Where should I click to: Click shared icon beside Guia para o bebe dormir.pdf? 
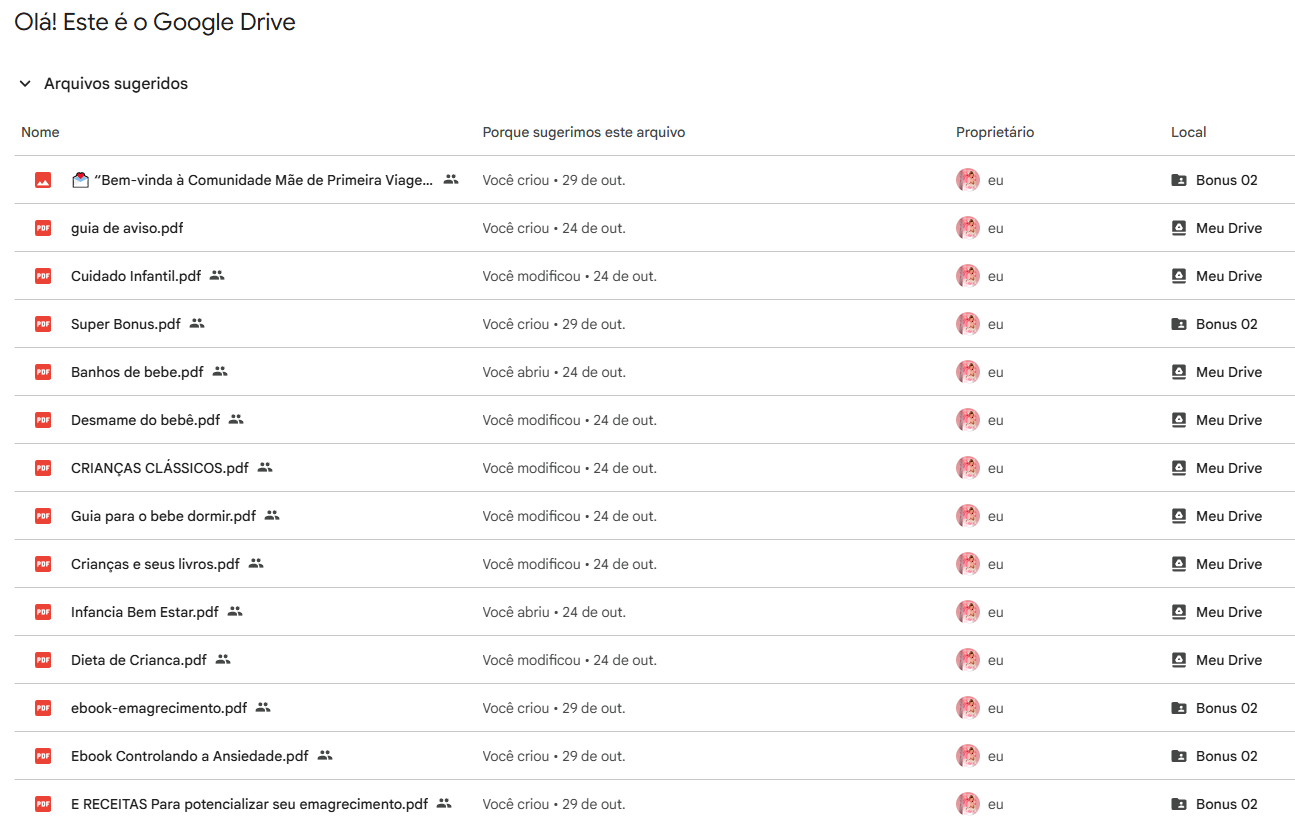pos(272,516)
